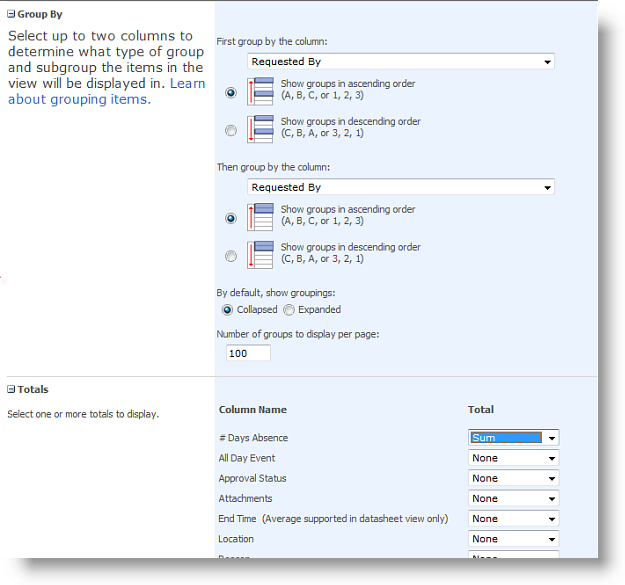Click the 'Then group by the column:' label
Screen dimensions: 625x585
click(273, 167)
